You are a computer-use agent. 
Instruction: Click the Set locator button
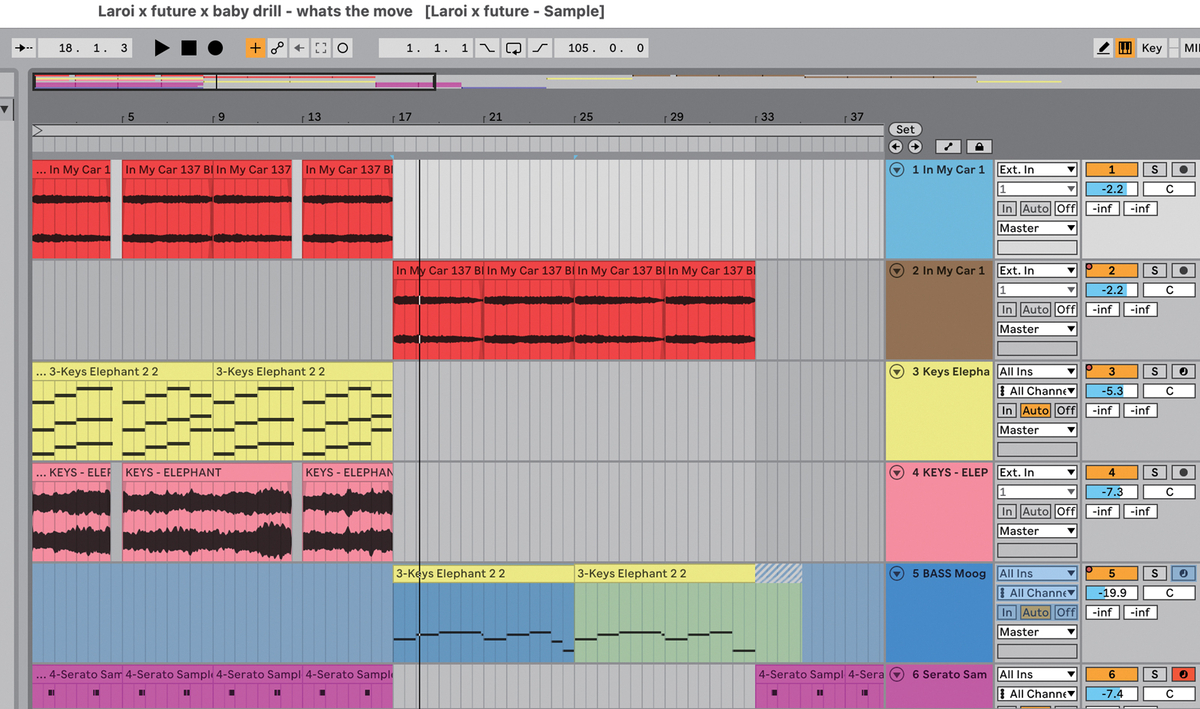coord(905,129)
